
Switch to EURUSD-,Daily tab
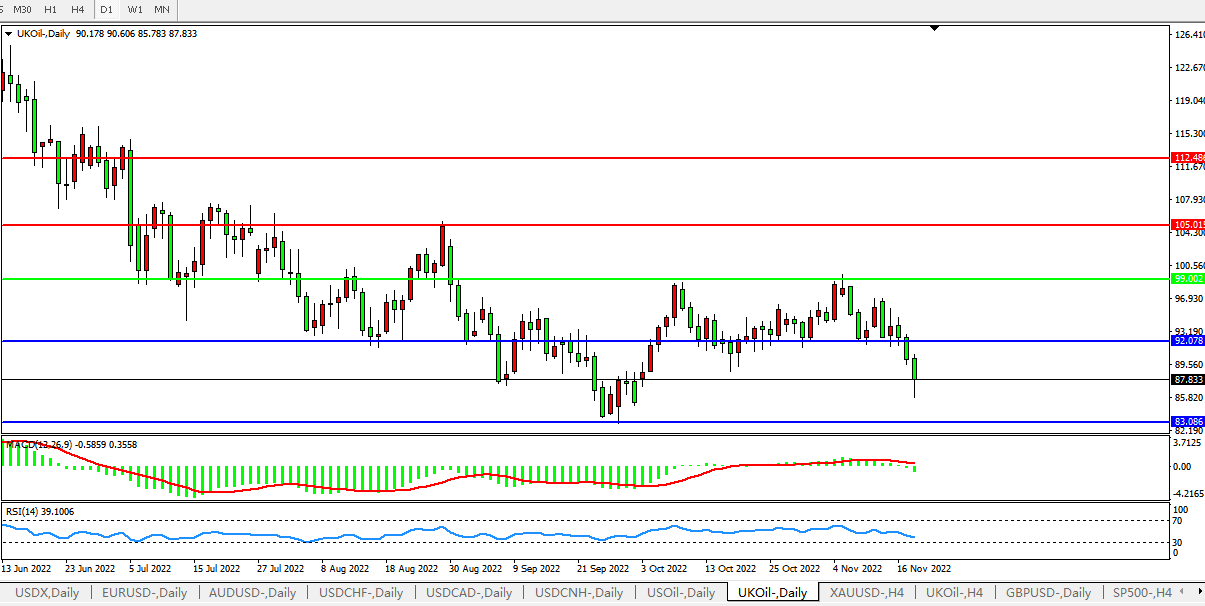145,592
